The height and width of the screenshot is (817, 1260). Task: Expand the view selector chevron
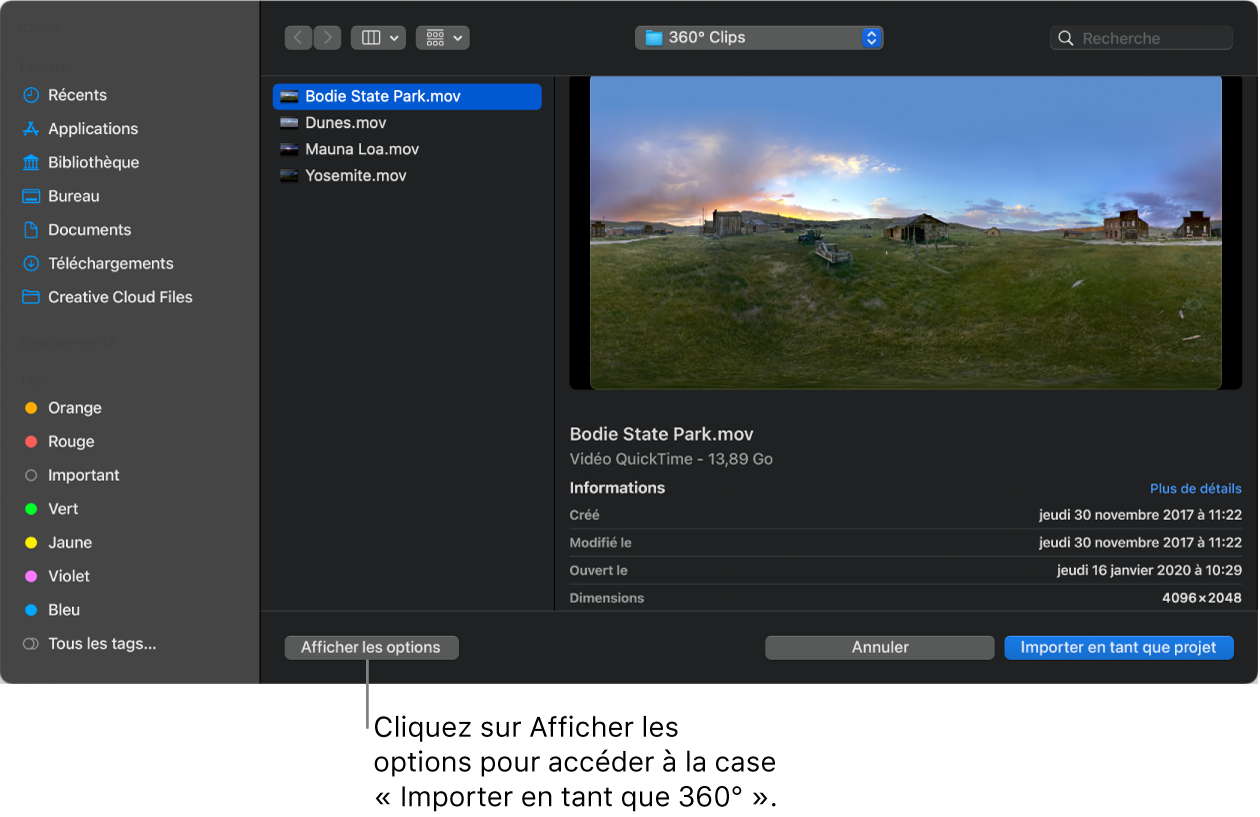pos(392,37)
